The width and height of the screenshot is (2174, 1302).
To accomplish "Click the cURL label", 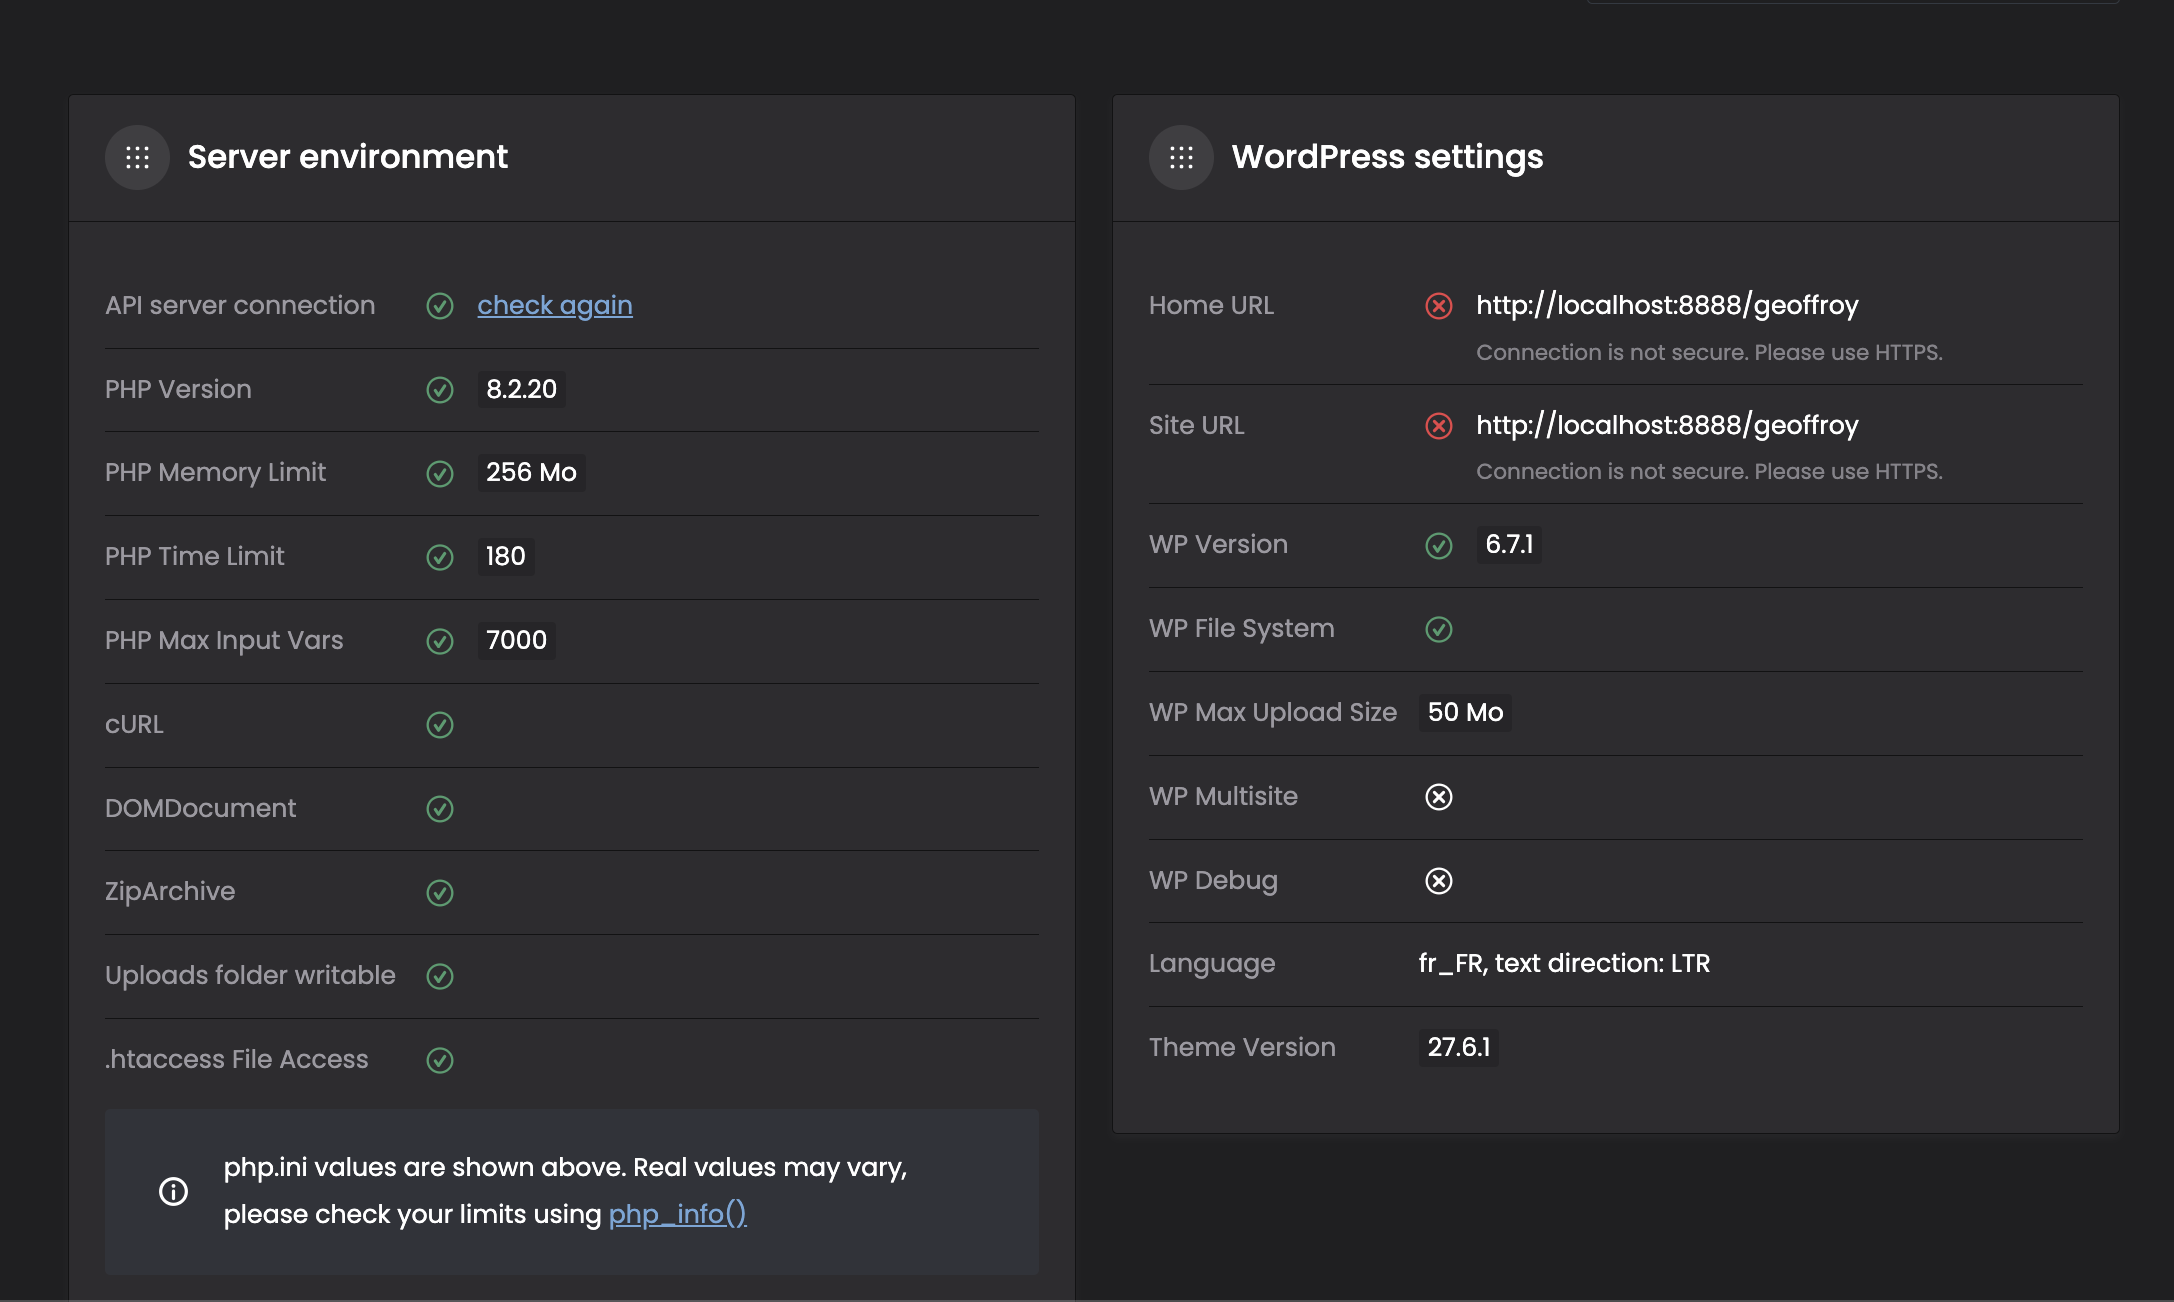I will [134, 724].
